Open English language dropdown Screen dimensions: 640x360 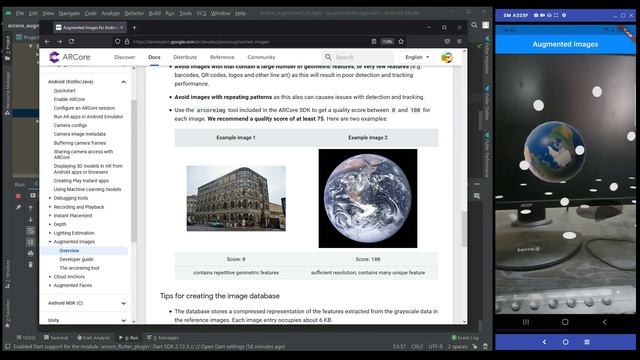[x=417, y=57]
